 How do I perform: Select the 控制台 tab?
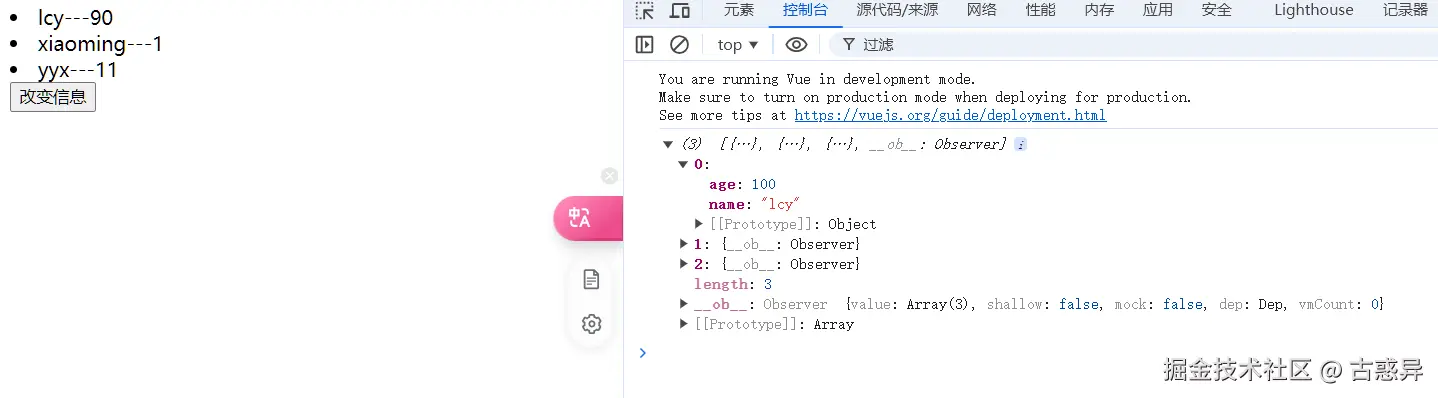point(806,10)
